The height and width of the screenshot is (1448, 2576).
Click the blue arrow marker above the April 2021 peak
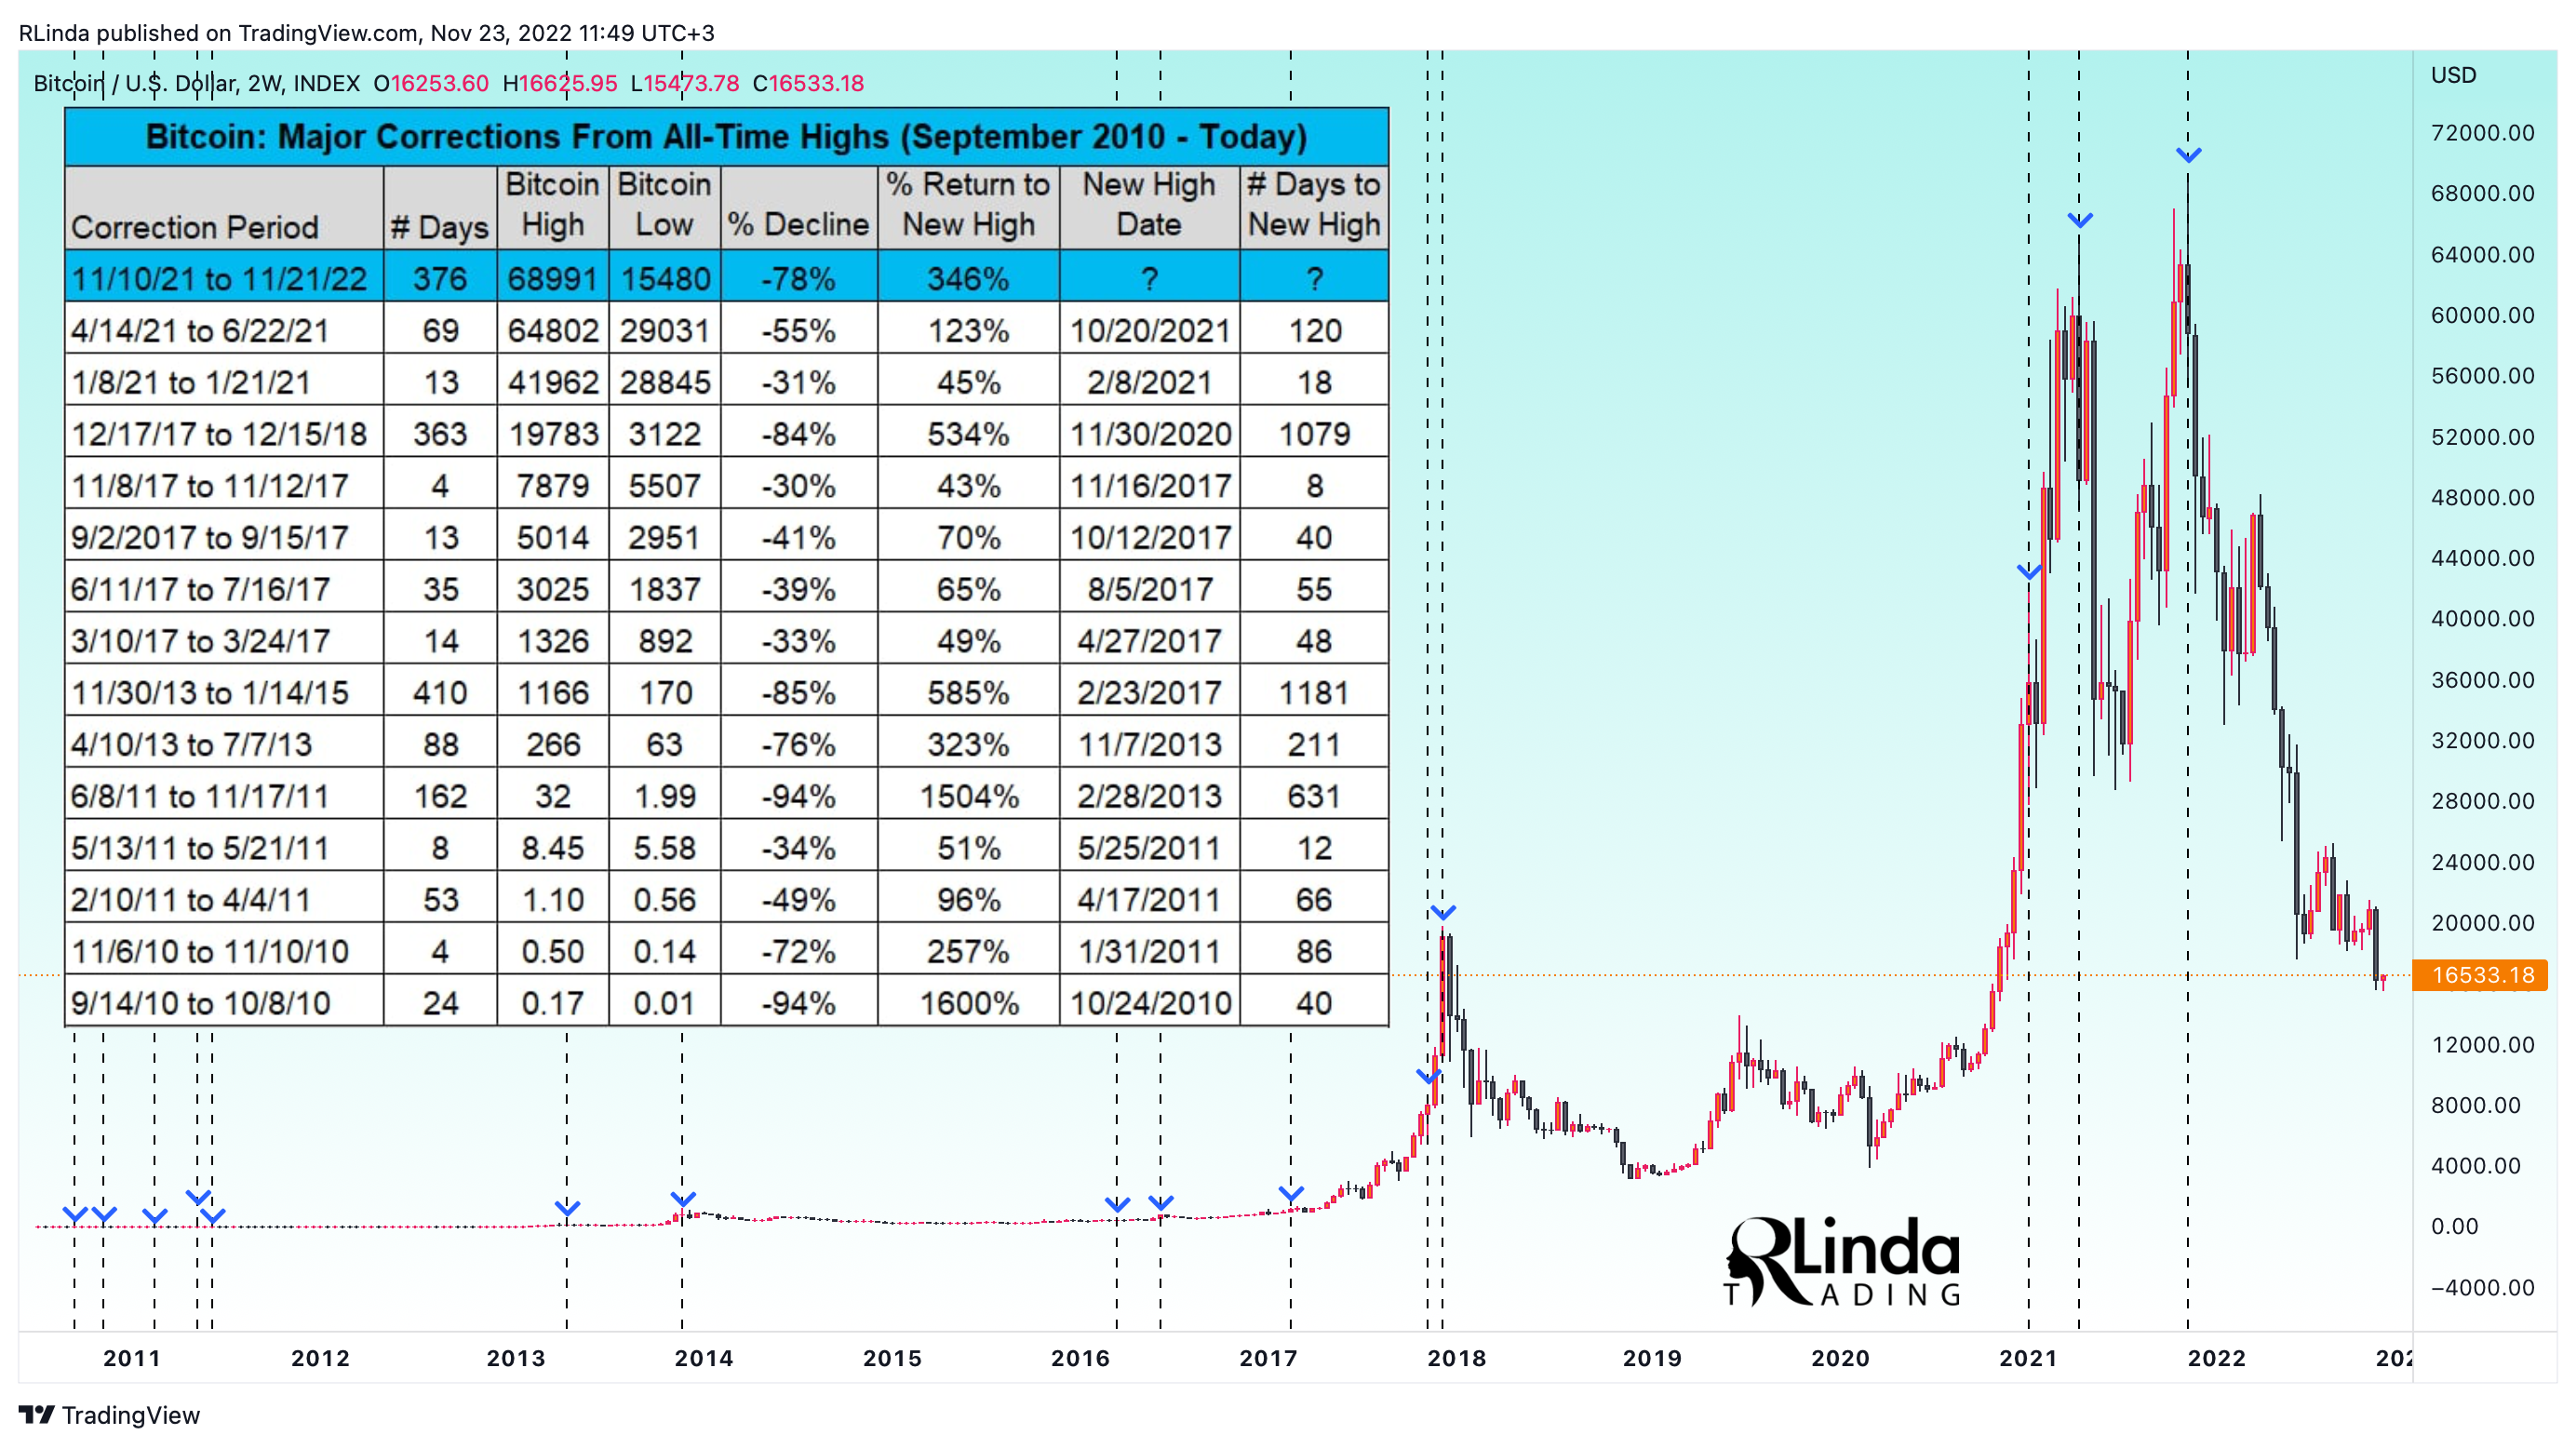[2080, 220]
